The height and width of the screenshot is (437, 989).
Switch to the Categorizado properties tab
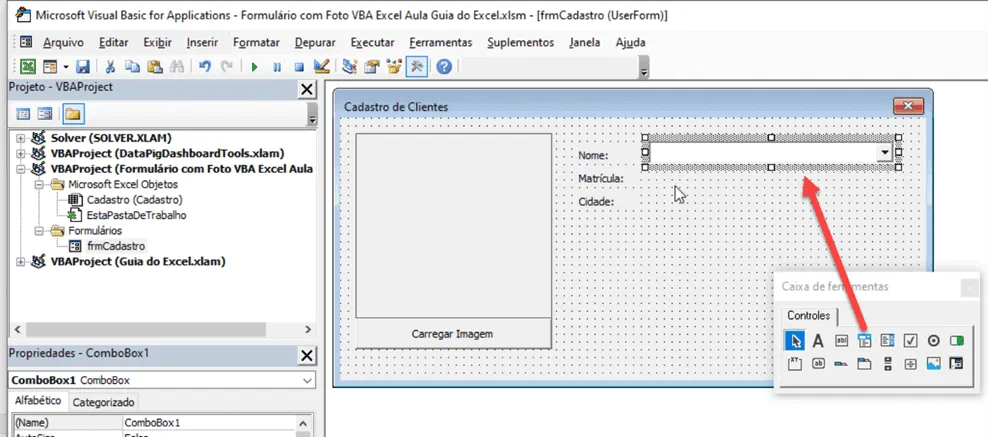click(102, 402)
